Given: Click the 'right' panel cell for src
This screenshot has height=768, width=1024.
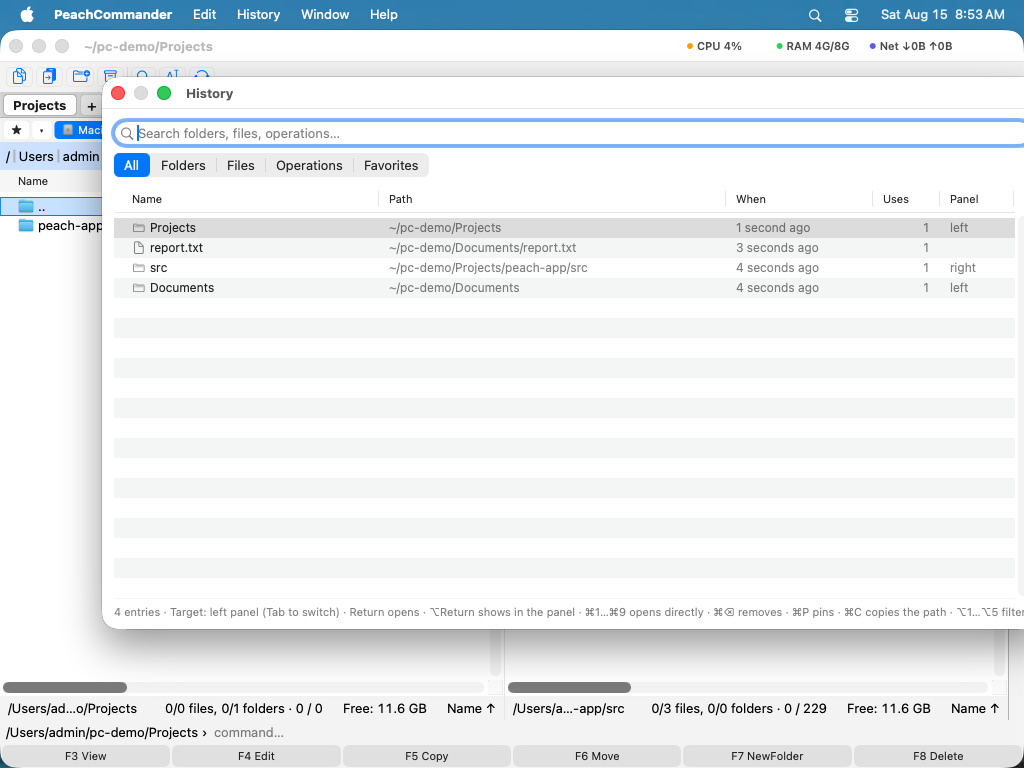Looking at the screenshot, I should click(963, 268).
